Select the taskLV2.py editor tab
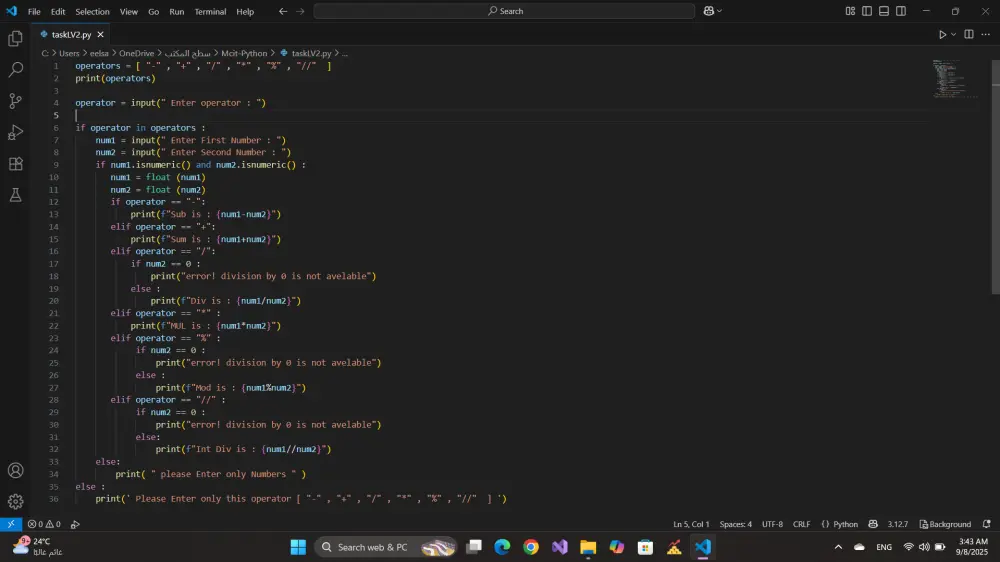 click(x=70, y=34)
